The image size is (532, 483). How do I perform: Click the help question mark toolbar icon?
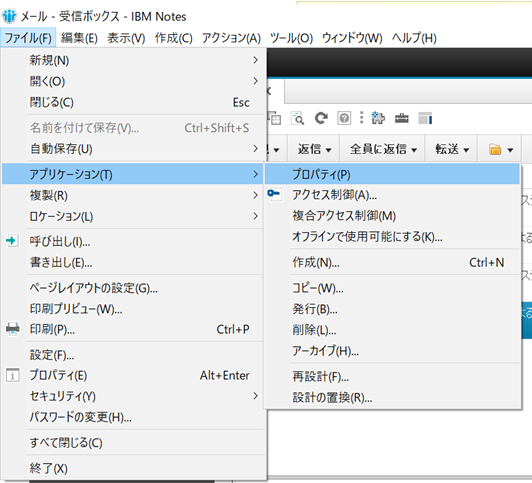(344, 118)
